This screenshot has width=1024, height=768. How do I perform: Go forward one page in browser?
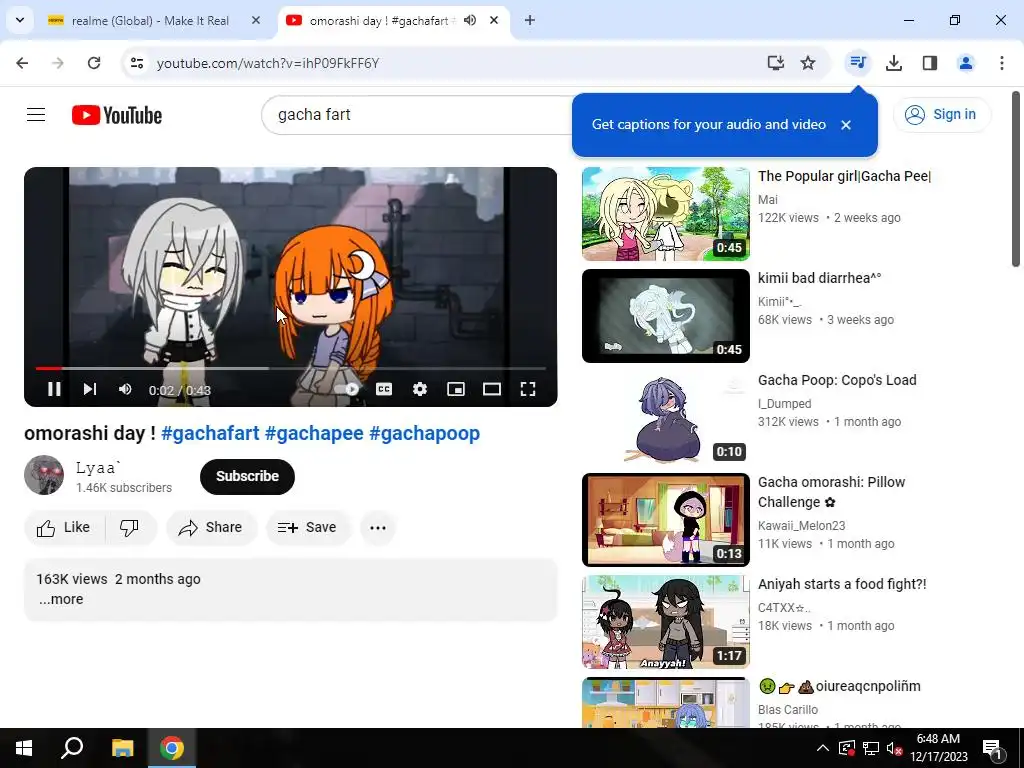(58, 63)
